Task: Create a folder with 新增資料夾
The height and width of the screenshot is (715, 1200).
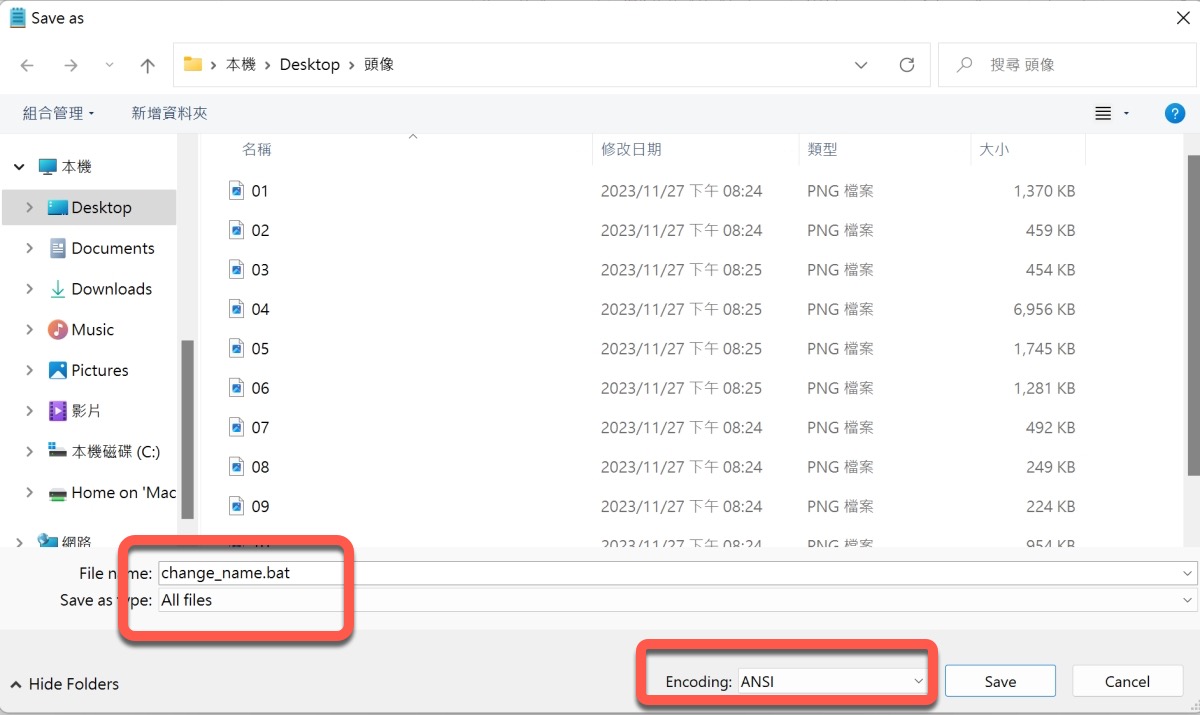Action: point(169,113)
